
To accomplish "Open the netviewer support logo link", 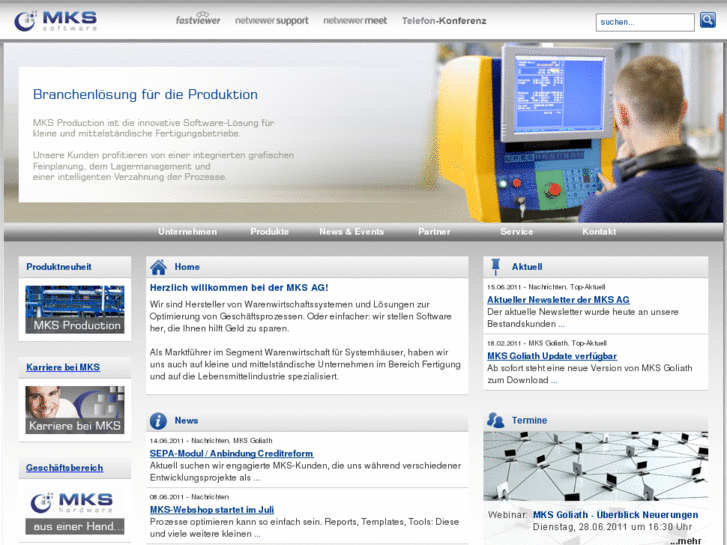I will tap(272, 21).
